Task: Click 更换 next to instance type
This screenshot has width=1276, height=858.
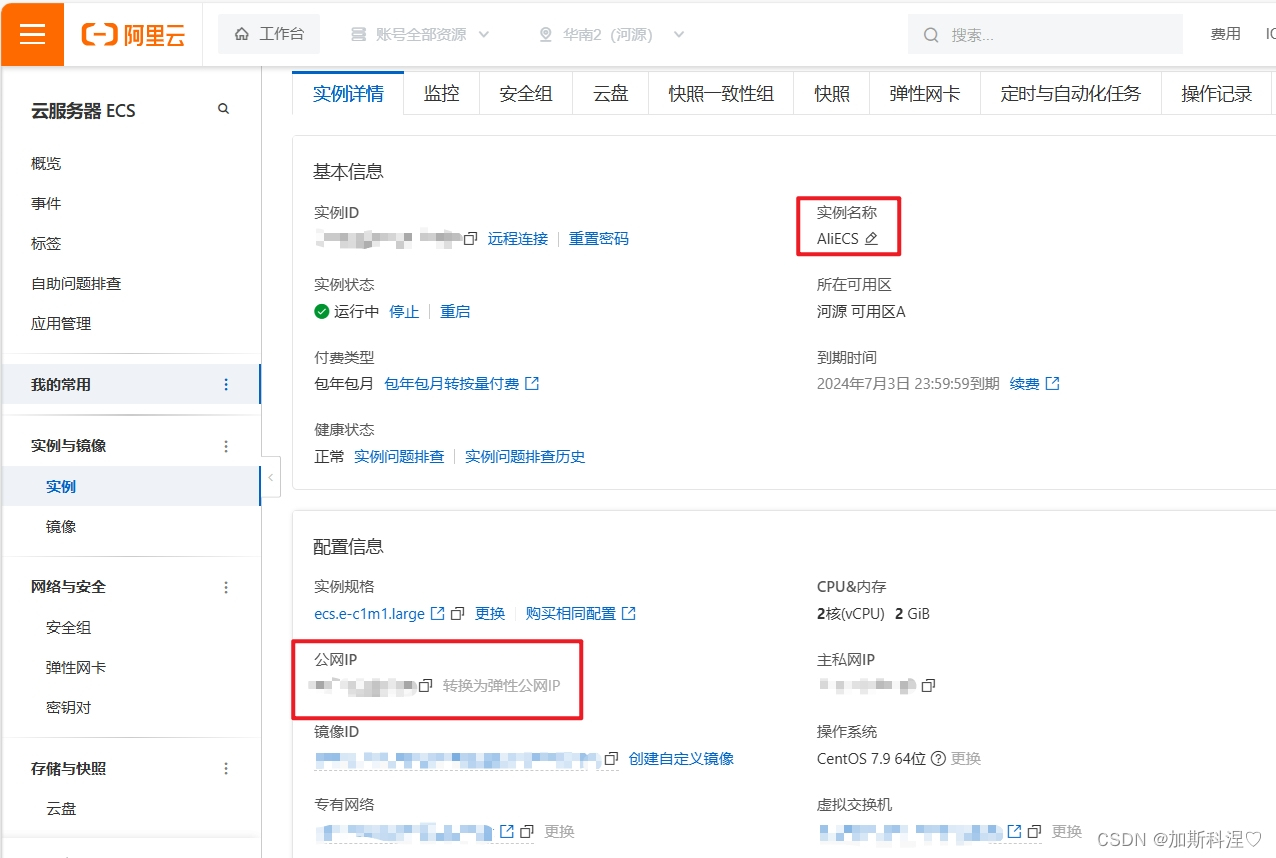Action: (x=490, y=614)
